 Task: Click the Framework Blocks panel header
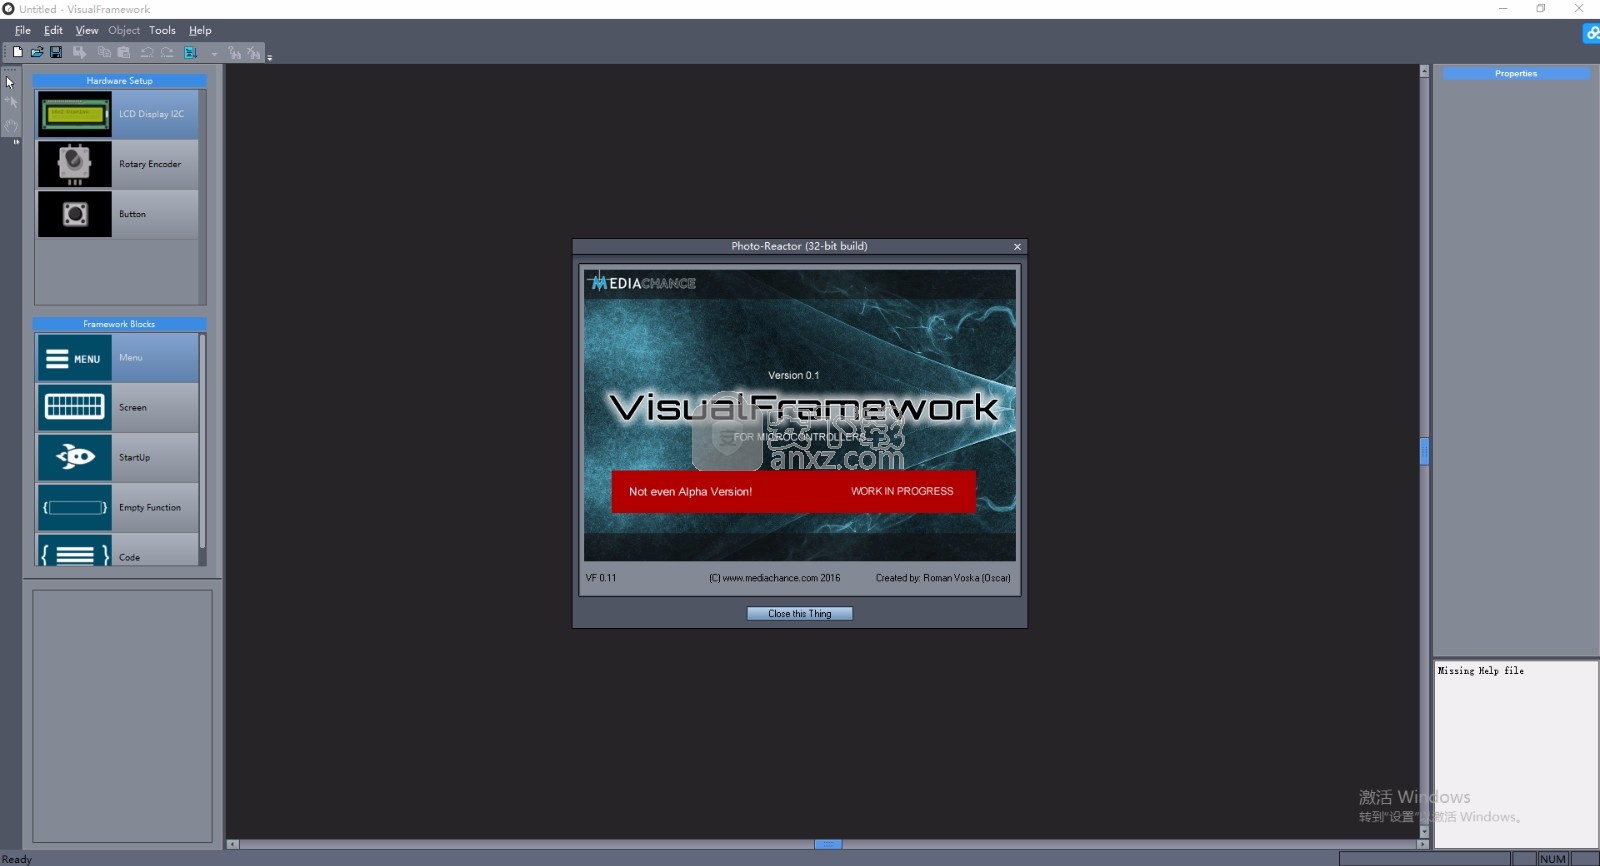tap(120, 324)
